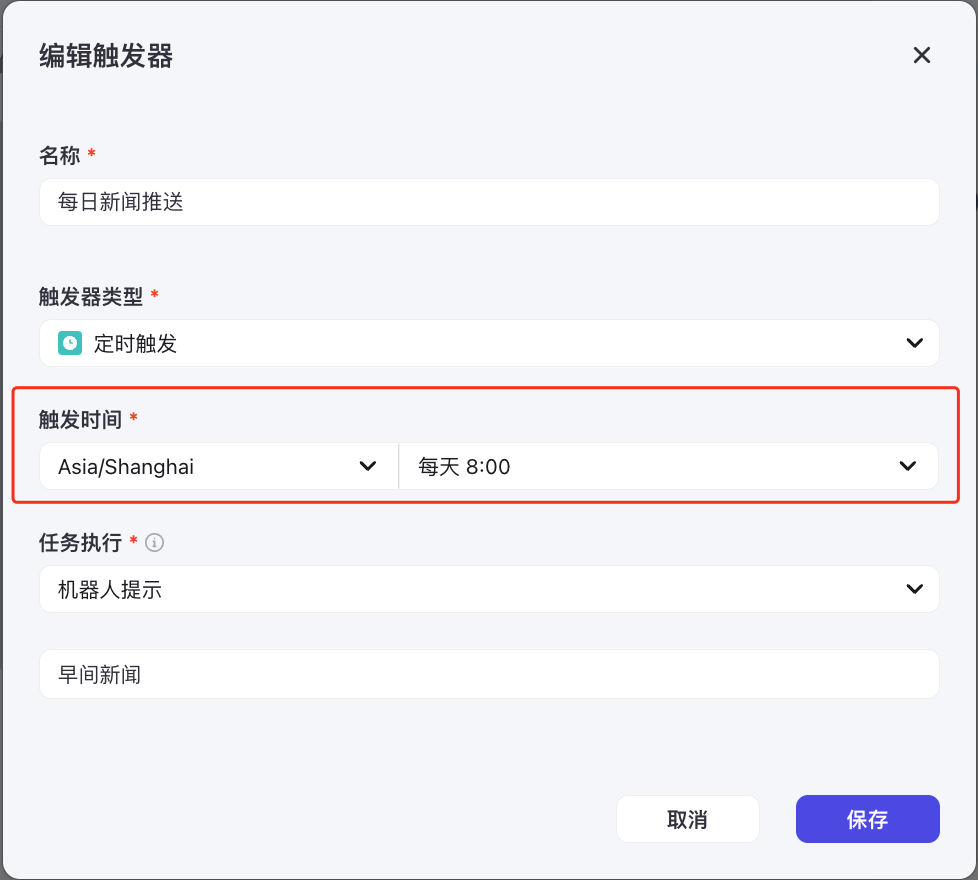Image resolution: width=978 pixels, height=880 pixels.
Task: Click the info icon beside 任务执行
Action: tap(154, 543)
